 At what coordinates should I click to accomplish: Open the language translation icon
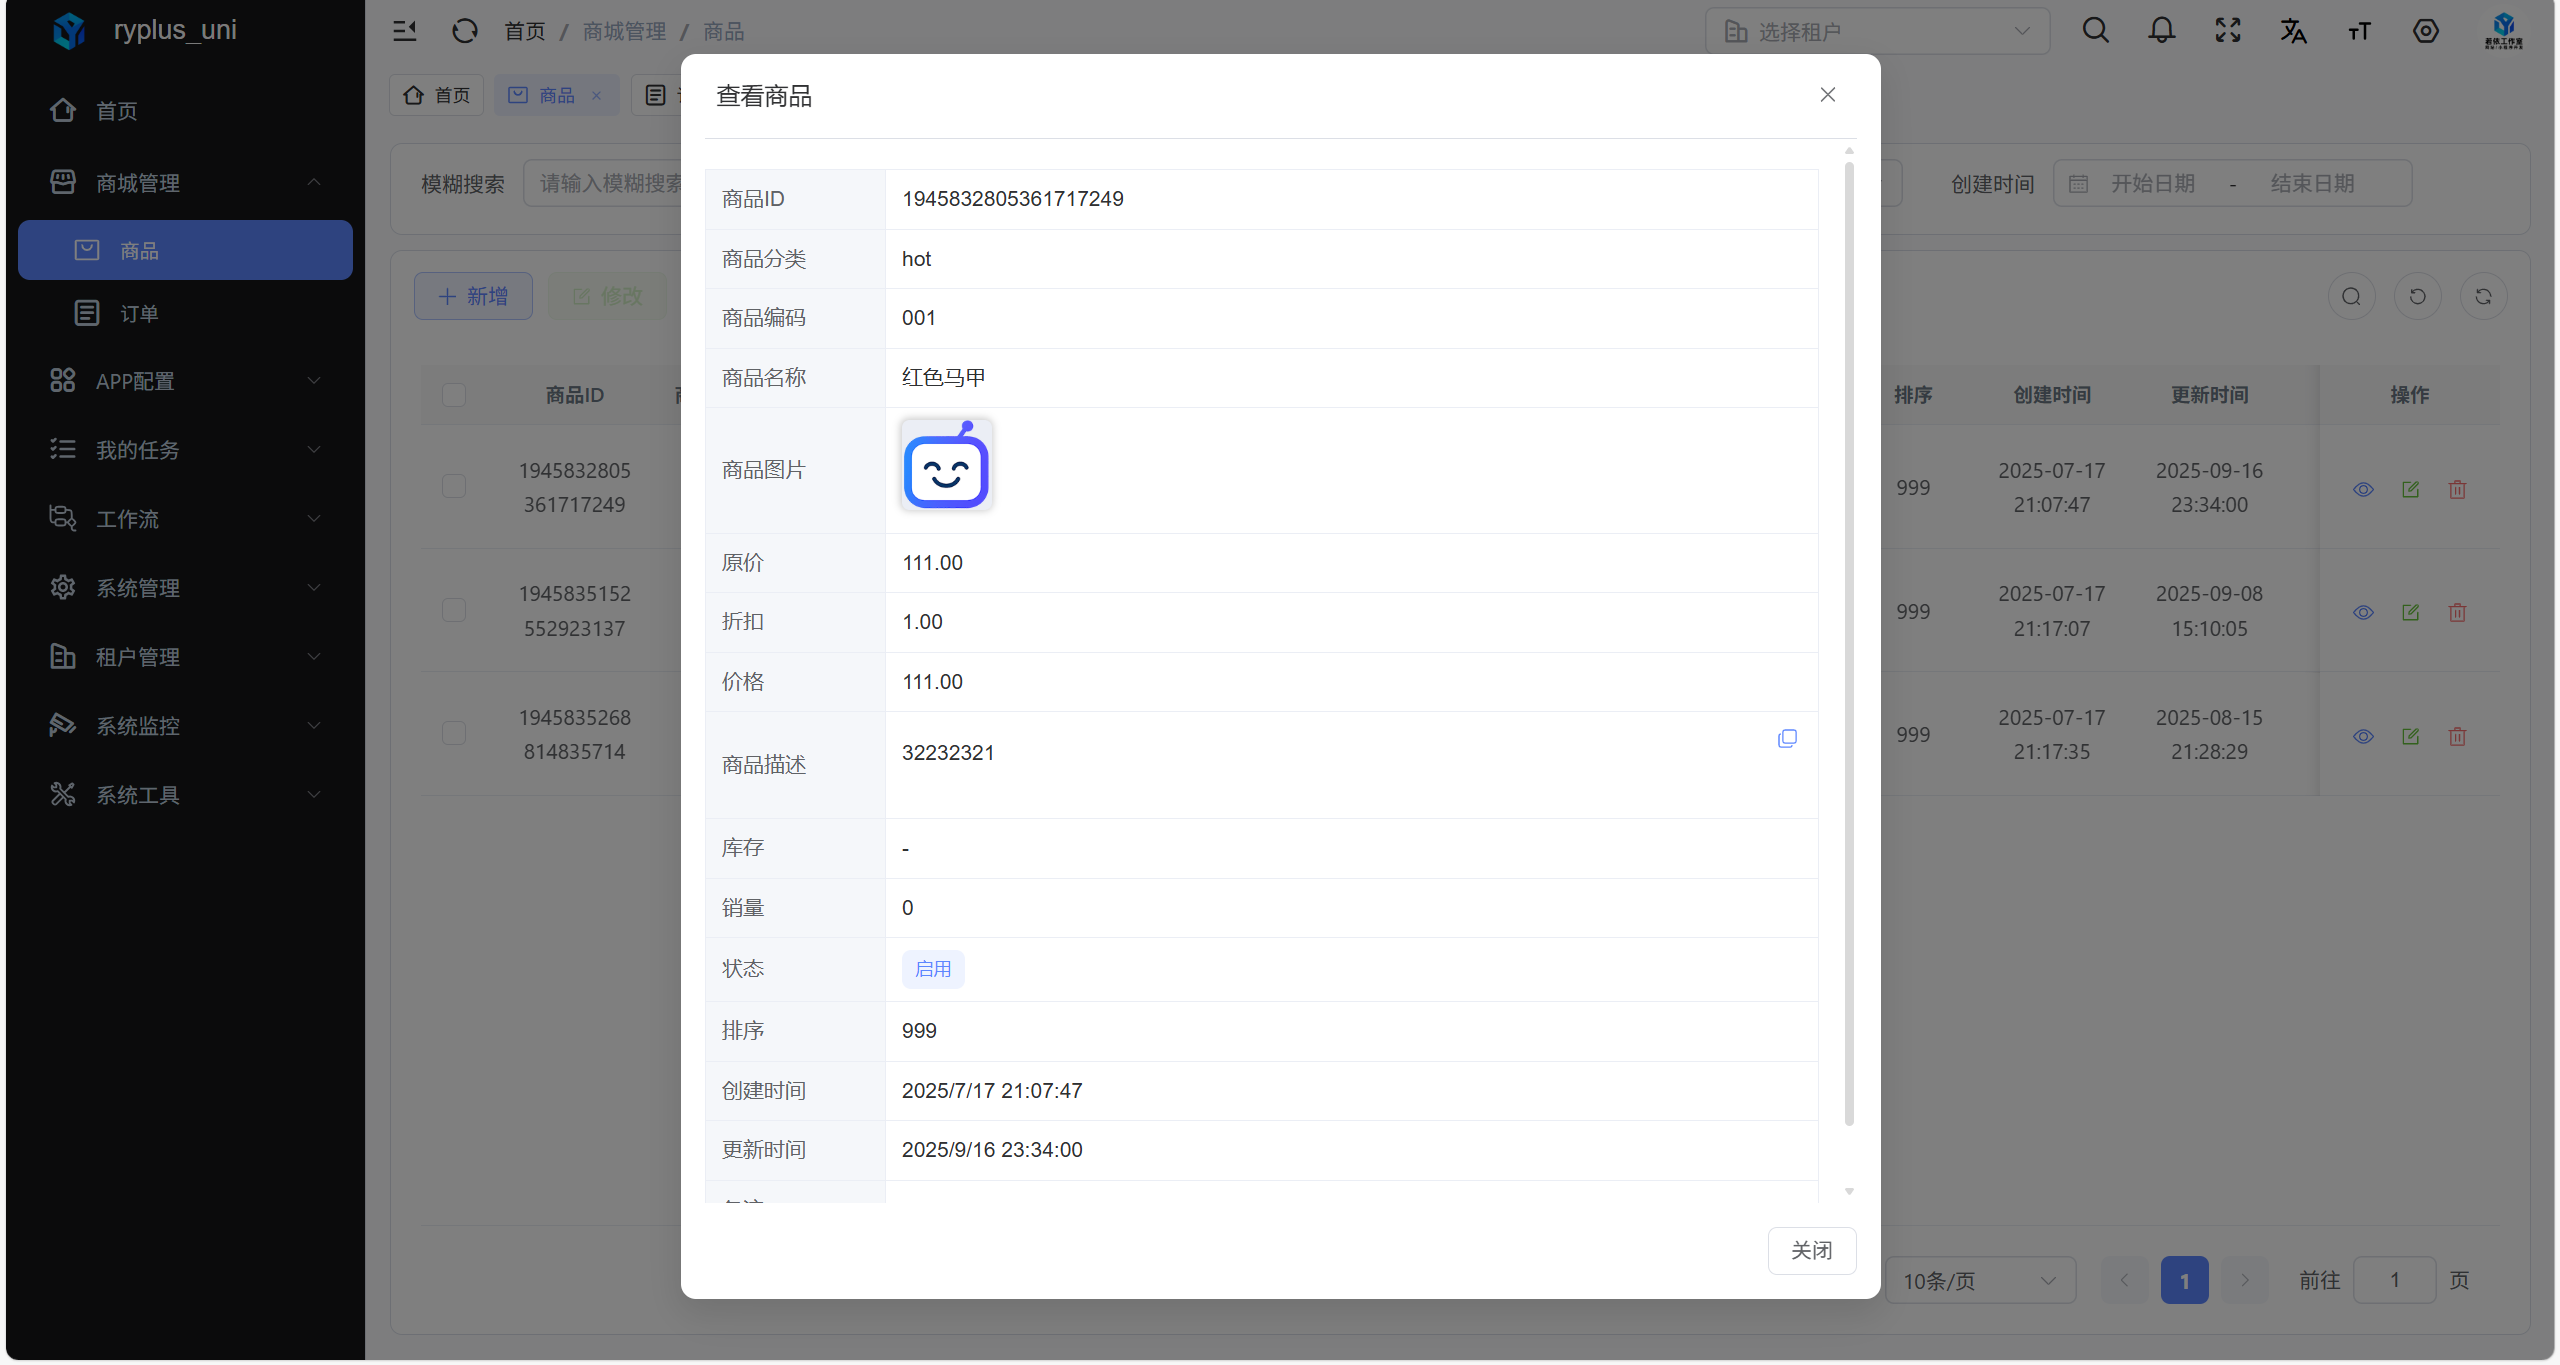pyautogui.click(x=2293, y=31)
